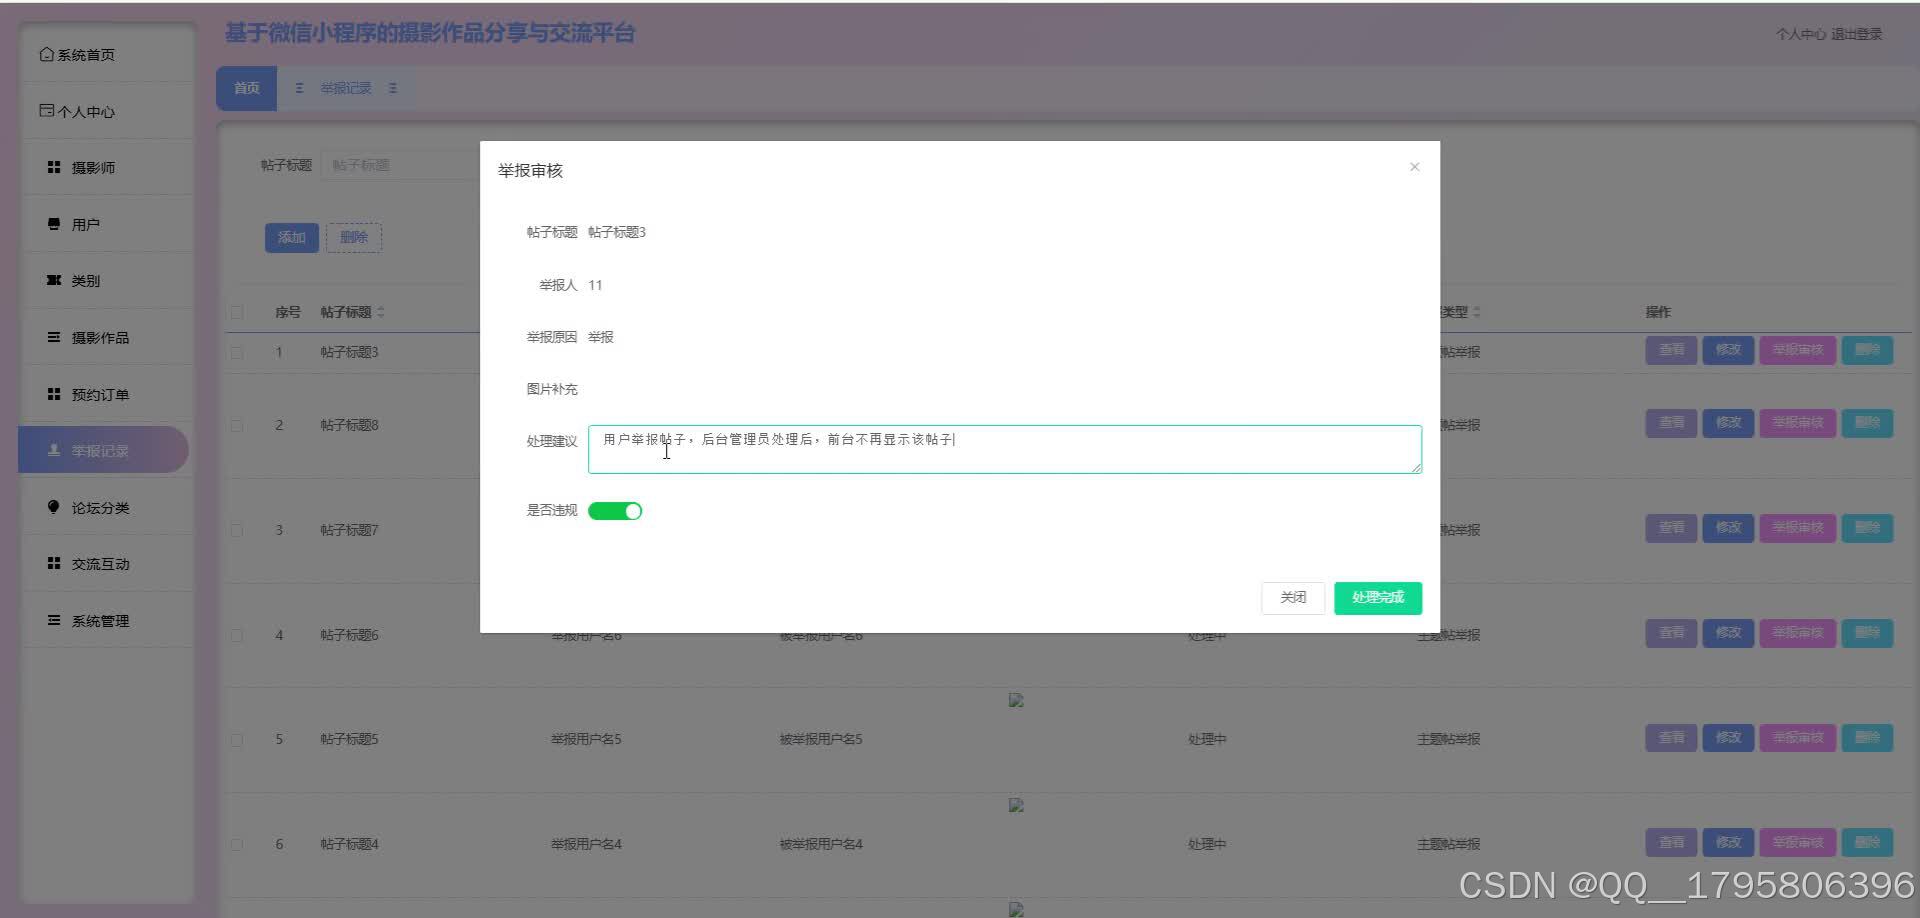Image resolution: width=1920 pixels, height=918 pixels.
Task: Open the 预约订单 orders icon
Action: point(53,393)
